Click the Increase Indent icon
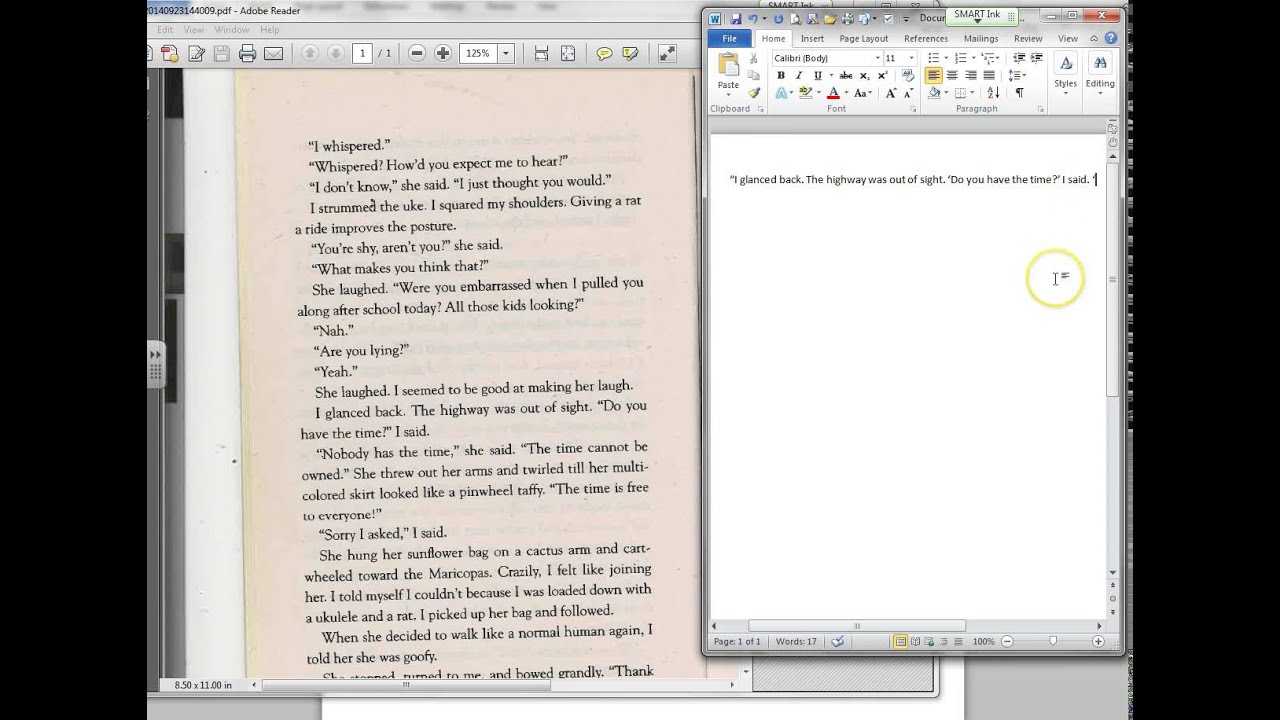The image size is (1280, 720). [1035, 58]
